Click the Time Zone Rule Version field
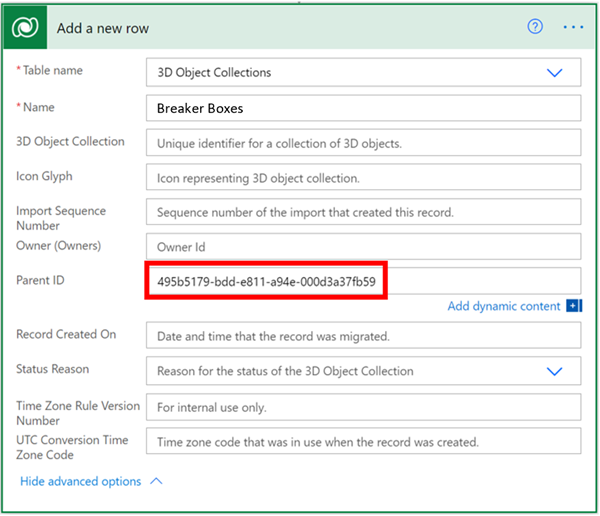 363,407
